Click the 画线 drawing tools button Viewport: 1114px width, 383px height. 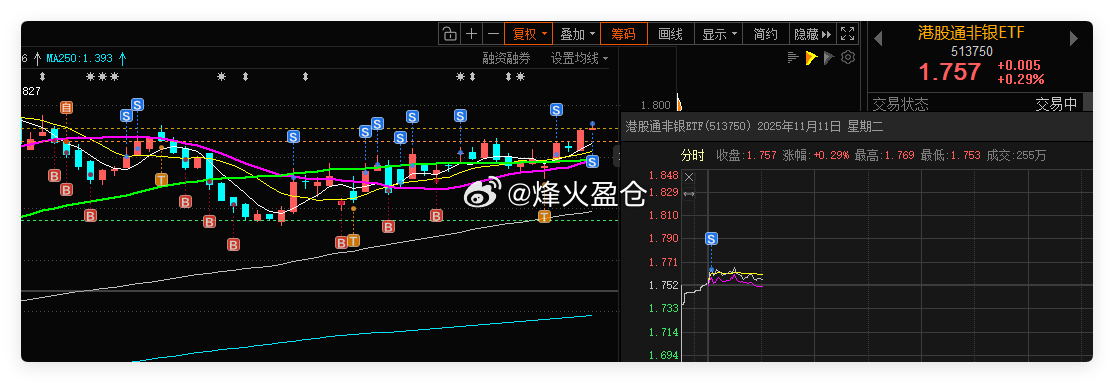[671, 33]
